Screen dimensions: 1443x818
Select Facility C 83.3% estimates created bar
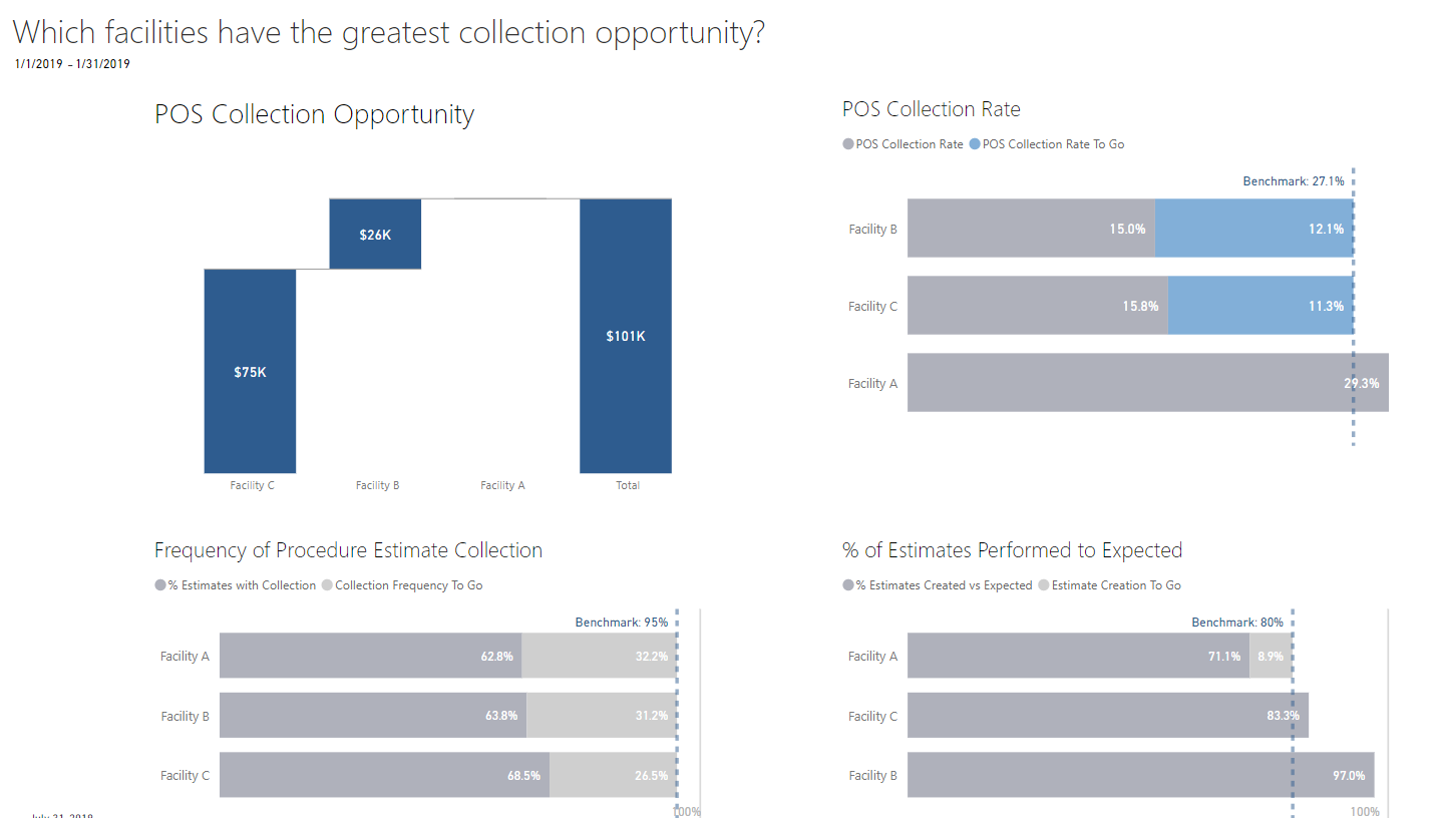pyautogui.click(x=1108, y=715)
